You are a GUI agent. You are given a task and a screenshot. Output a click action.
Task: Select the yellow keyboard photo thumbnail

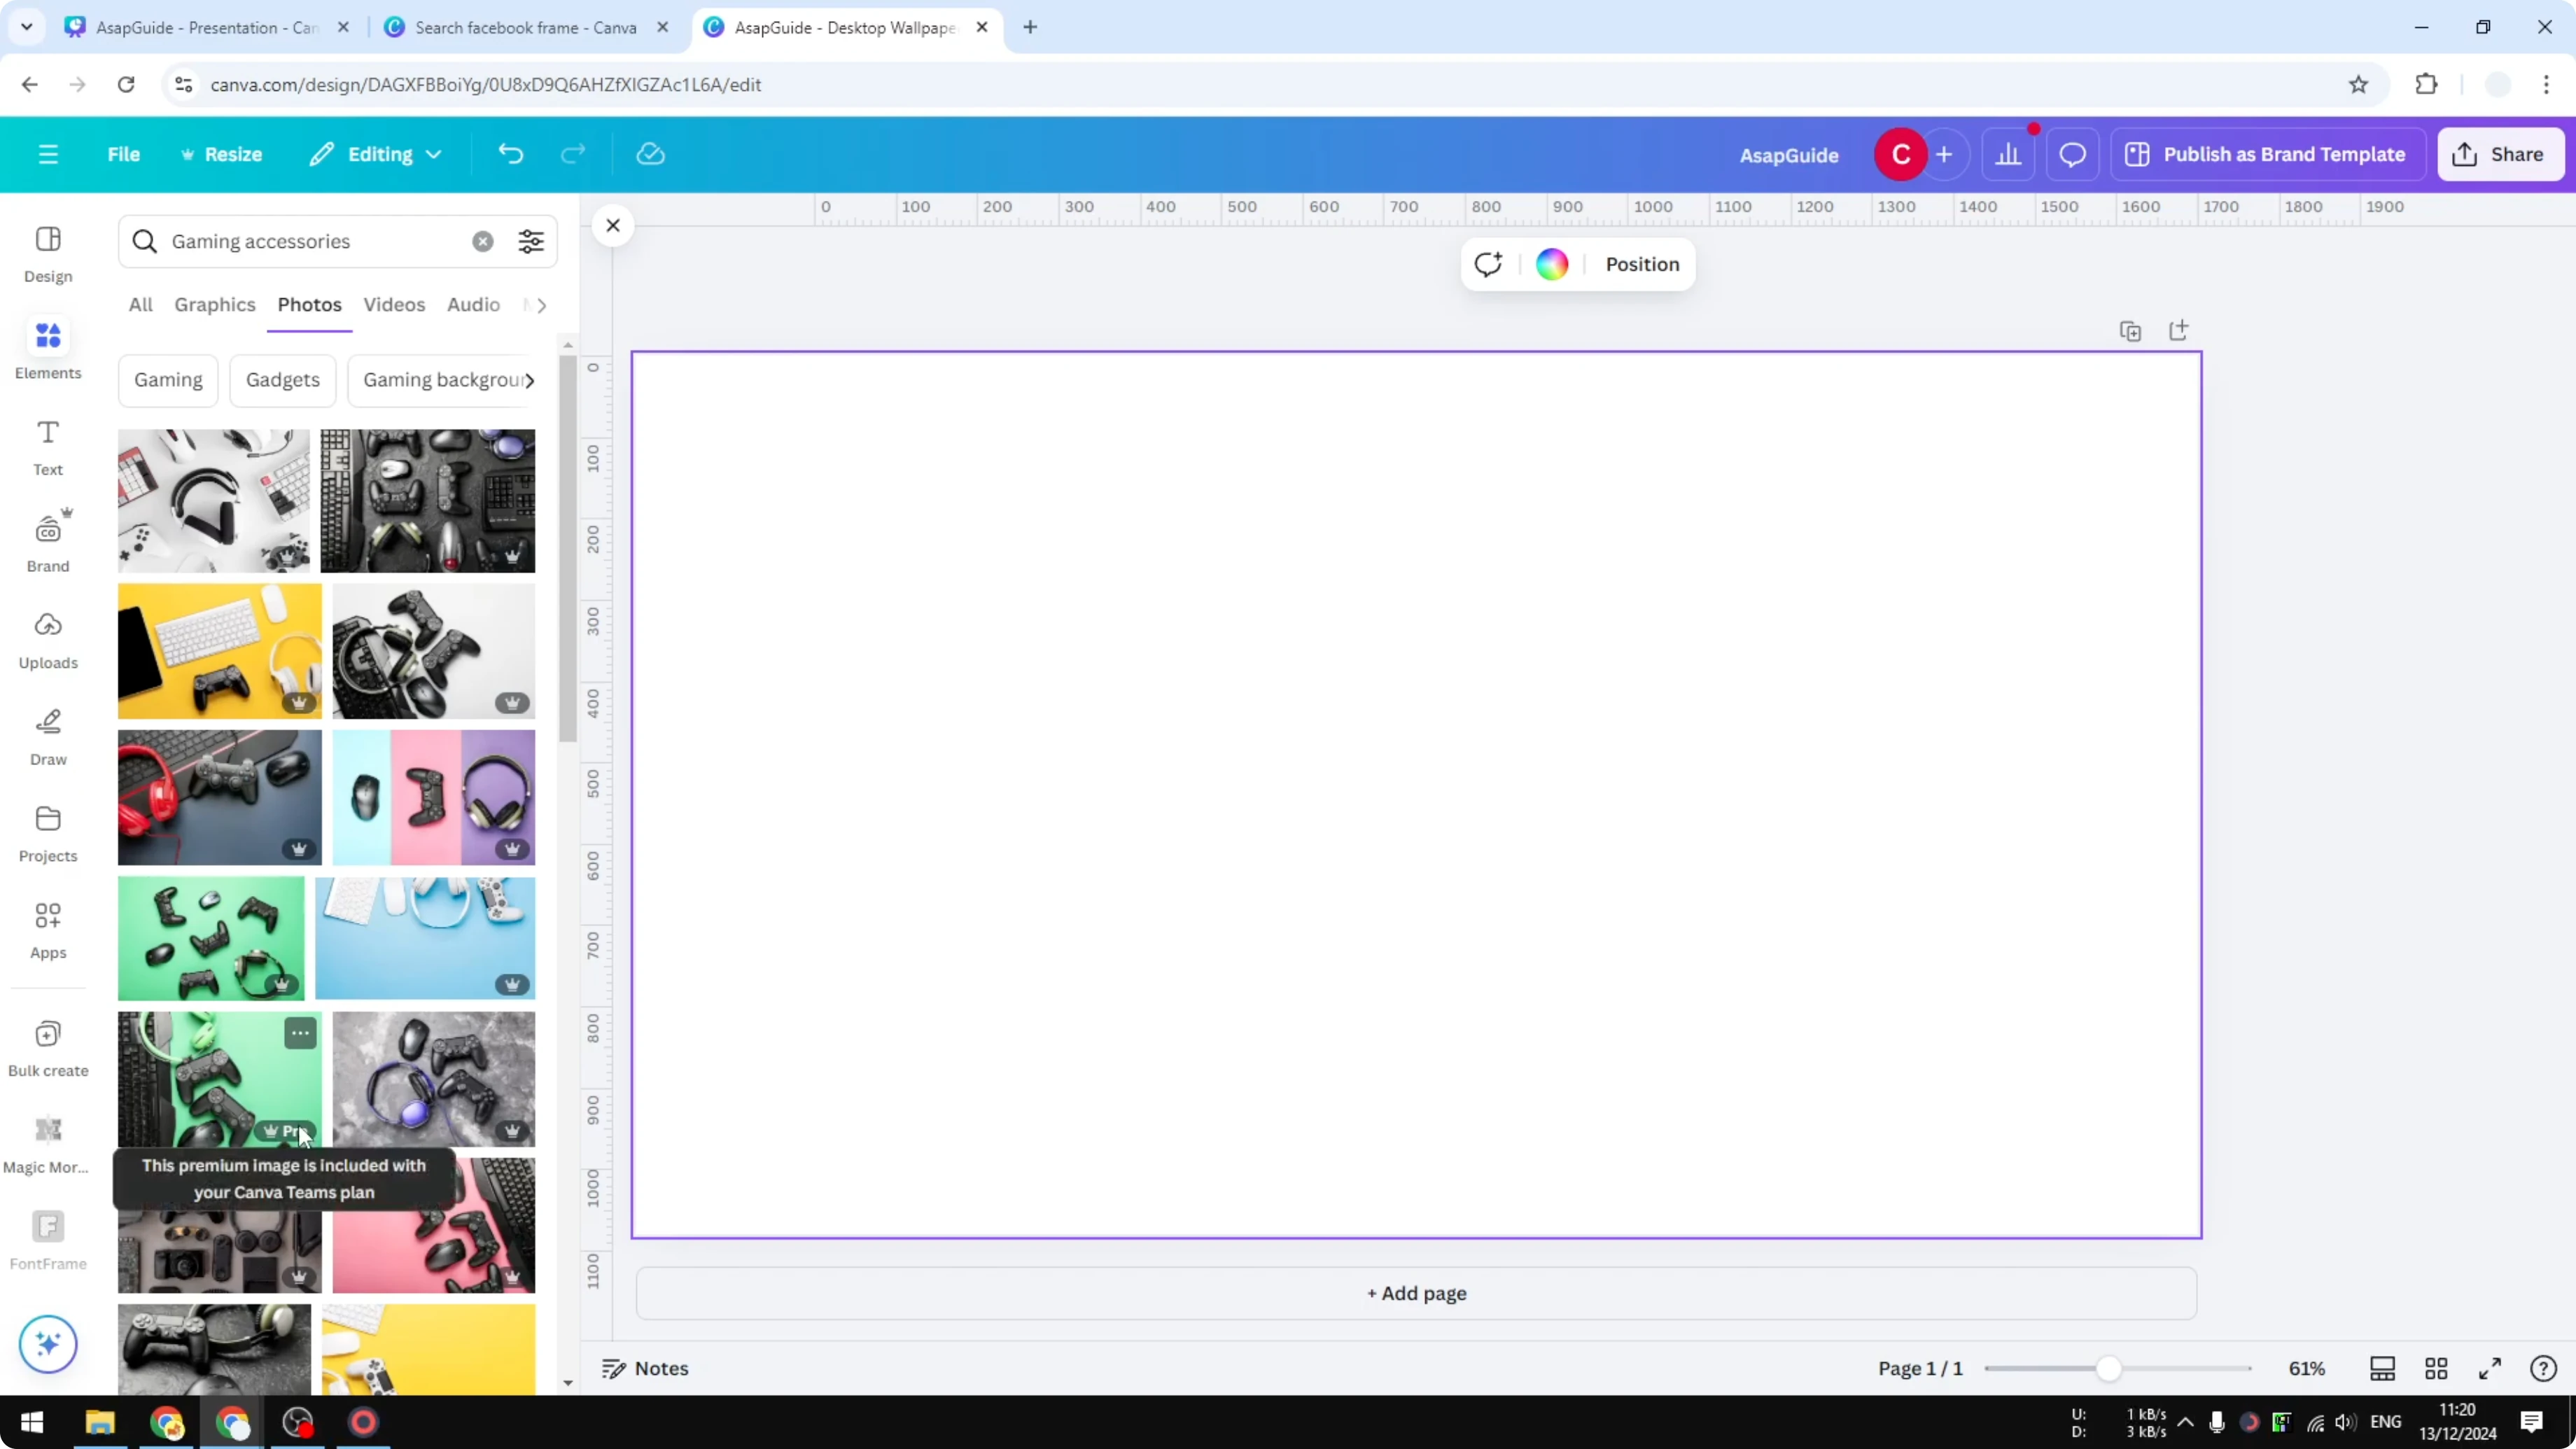219,651
